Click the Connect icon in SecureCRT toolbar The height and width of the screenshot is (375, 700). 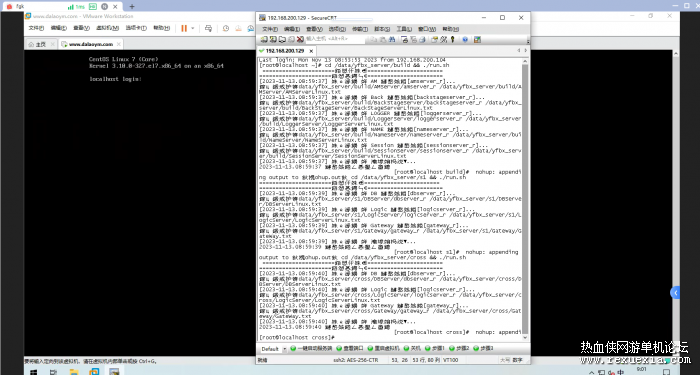coord(264,39)
